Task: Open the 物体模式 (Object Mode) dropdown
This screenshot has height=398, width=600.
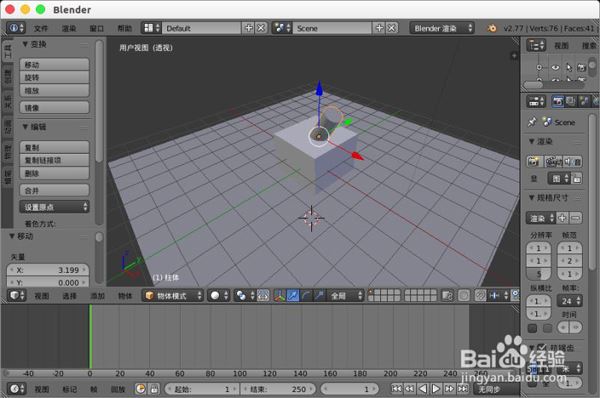Action: [172, 295]
